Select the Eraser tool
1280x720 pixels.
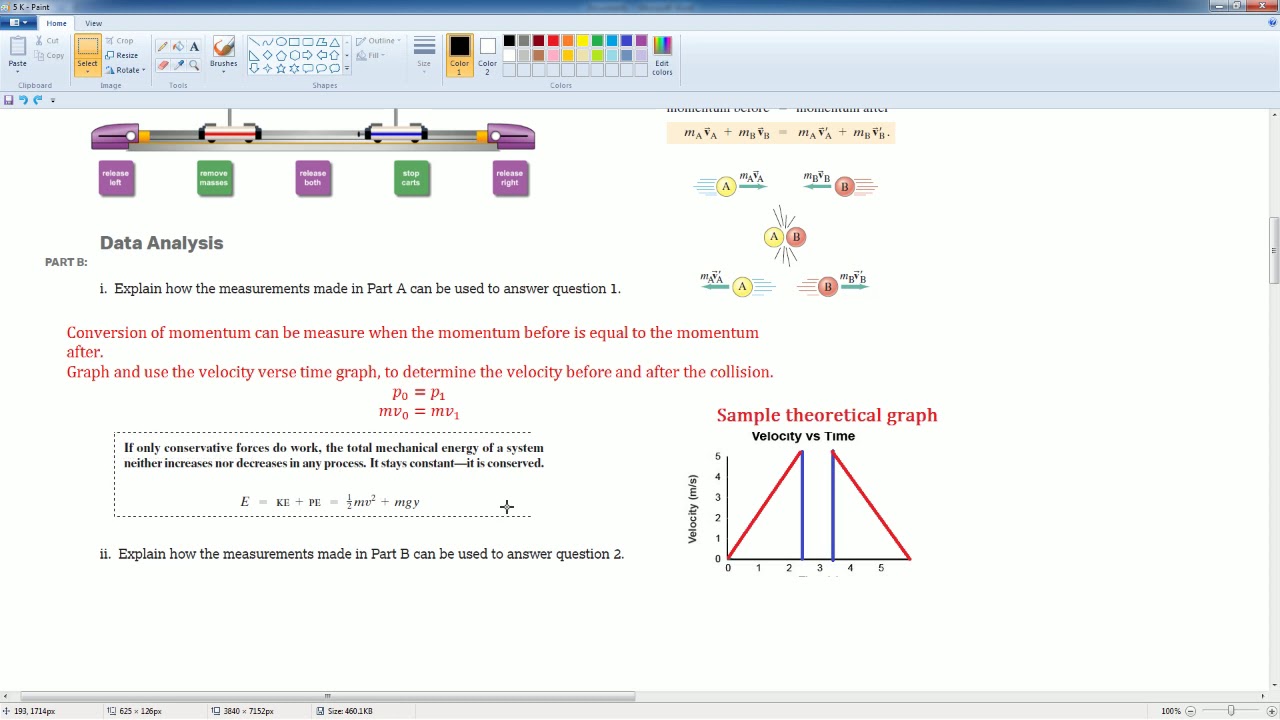pyautogui.click(x=162, y=65)
